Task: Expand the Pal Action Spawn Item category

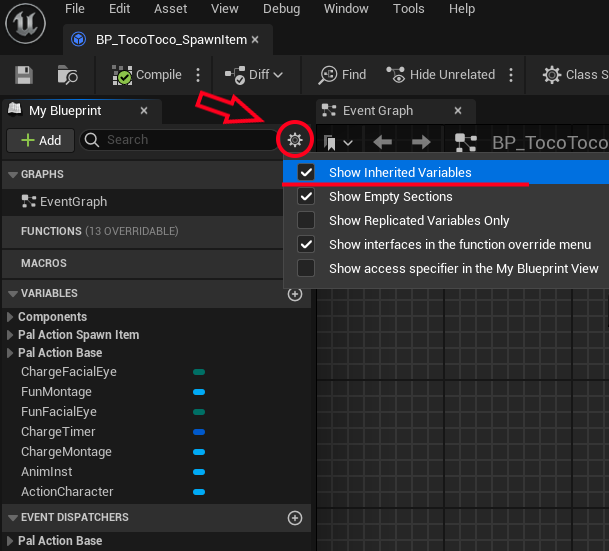Action: click(x=10, y=335)
